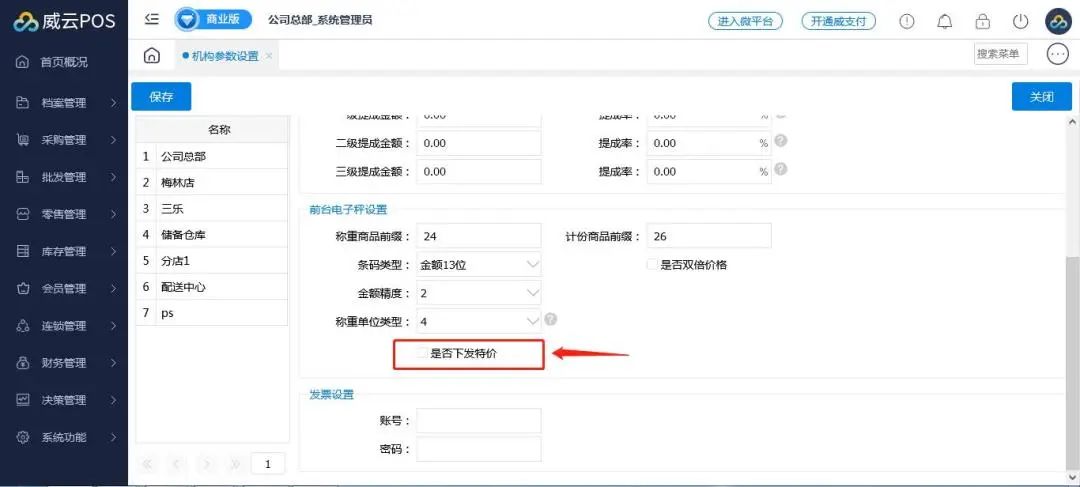This screenshot has width=1080, height=487.
Task: Toggle the 是否双倍价格 checkbox
Action: click(x=652, y=265)
